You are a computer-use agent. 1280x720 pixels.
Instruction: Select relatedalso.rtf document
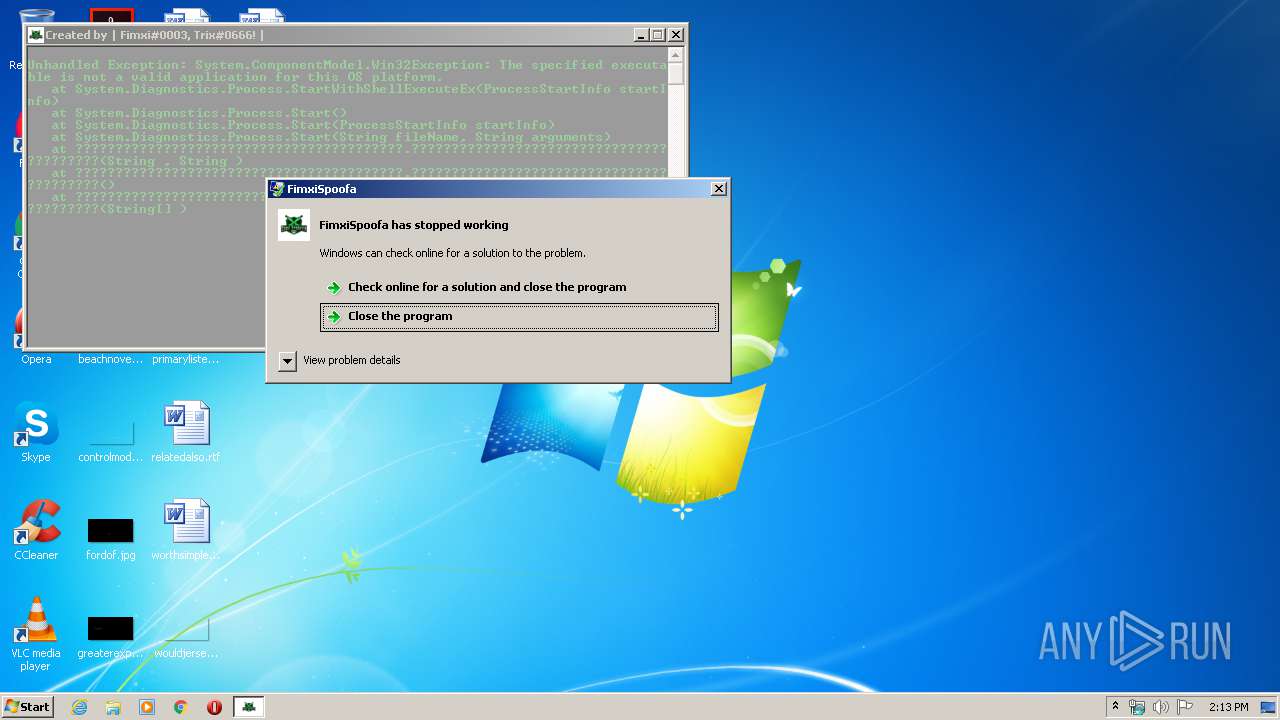(186, 432)
